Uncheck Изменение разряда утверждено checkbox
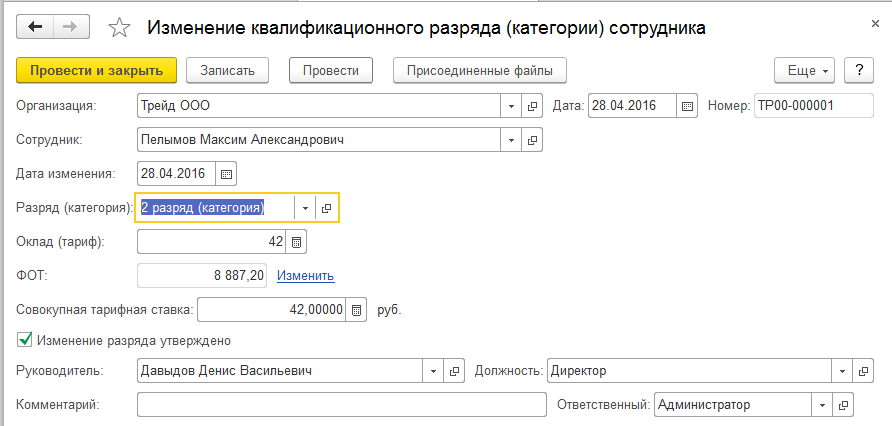The height and width of the screenshot is (426, 892). point(25,340)
